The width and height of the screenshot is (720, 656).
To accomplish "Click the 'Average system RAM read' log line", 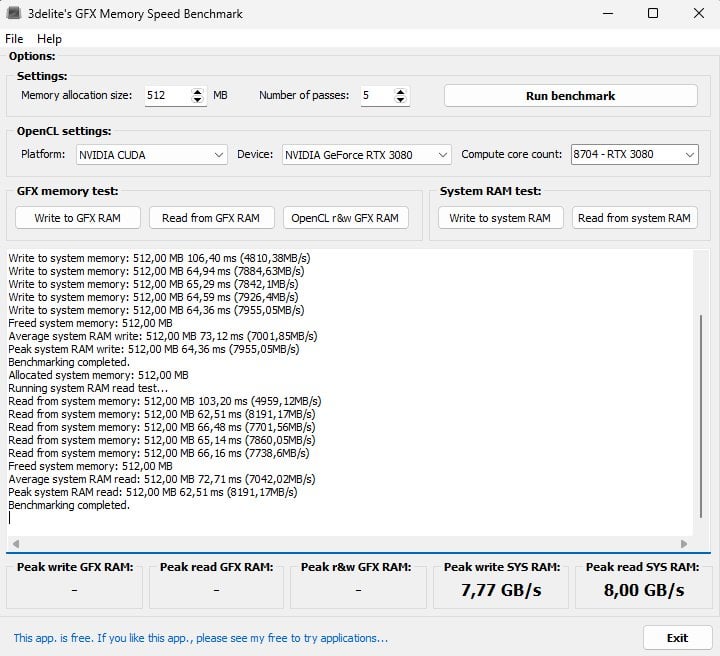I will point(162,479).
